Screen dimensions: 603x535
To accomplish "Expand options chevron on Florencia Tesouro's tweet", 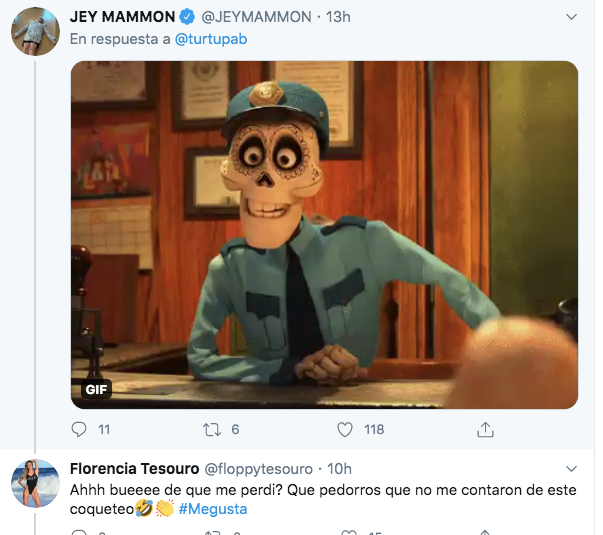I will (571, 468).
